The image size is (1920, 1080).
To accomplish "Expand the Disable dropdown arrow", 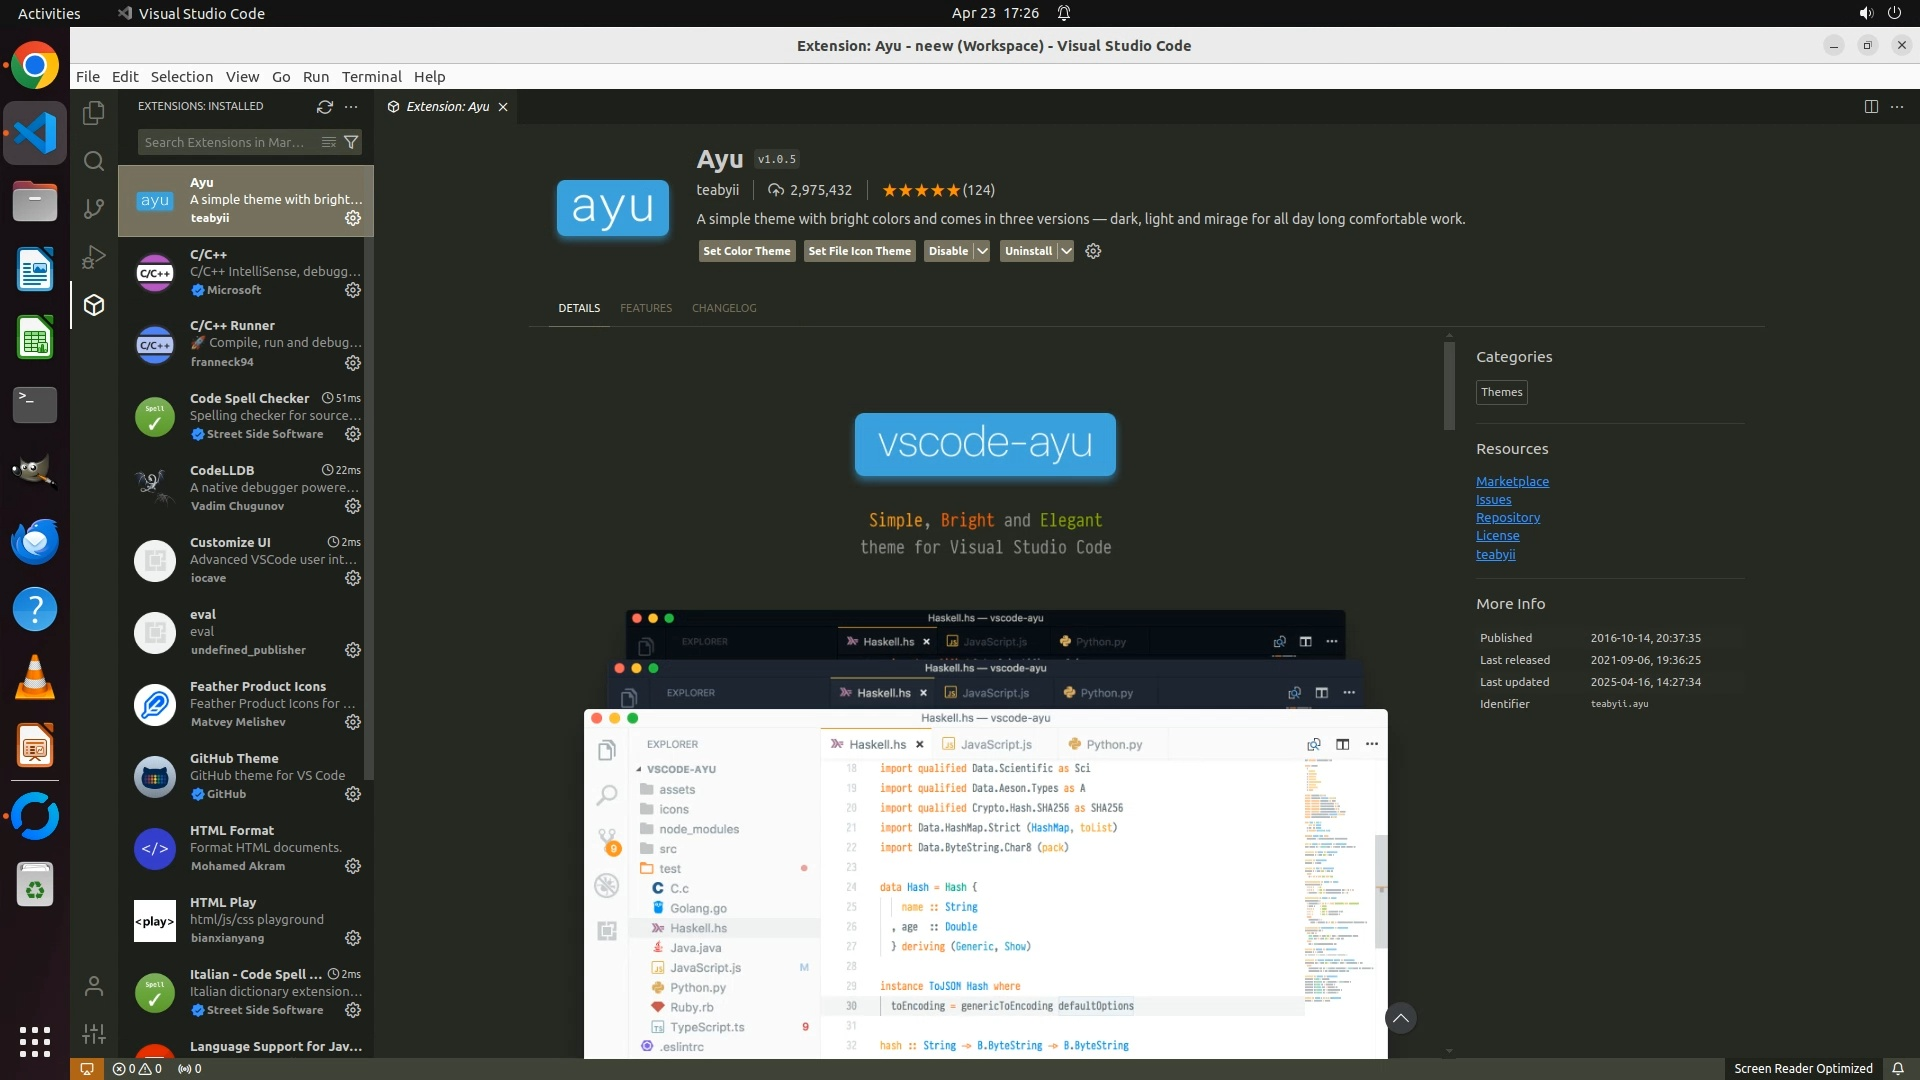I will (982, 251).
